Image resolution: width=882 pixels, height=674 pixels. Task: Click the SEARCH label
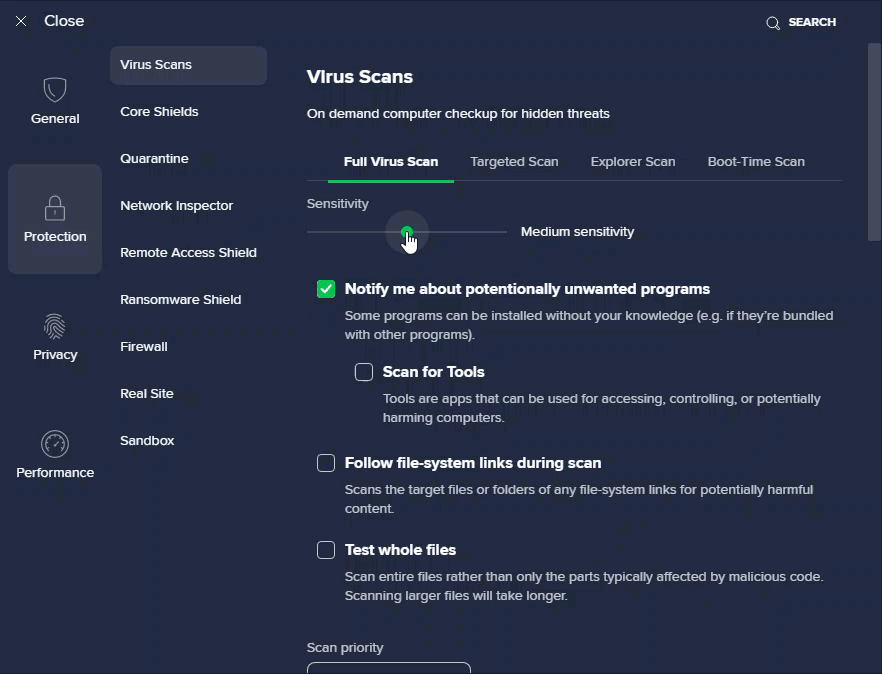[812, 22]
